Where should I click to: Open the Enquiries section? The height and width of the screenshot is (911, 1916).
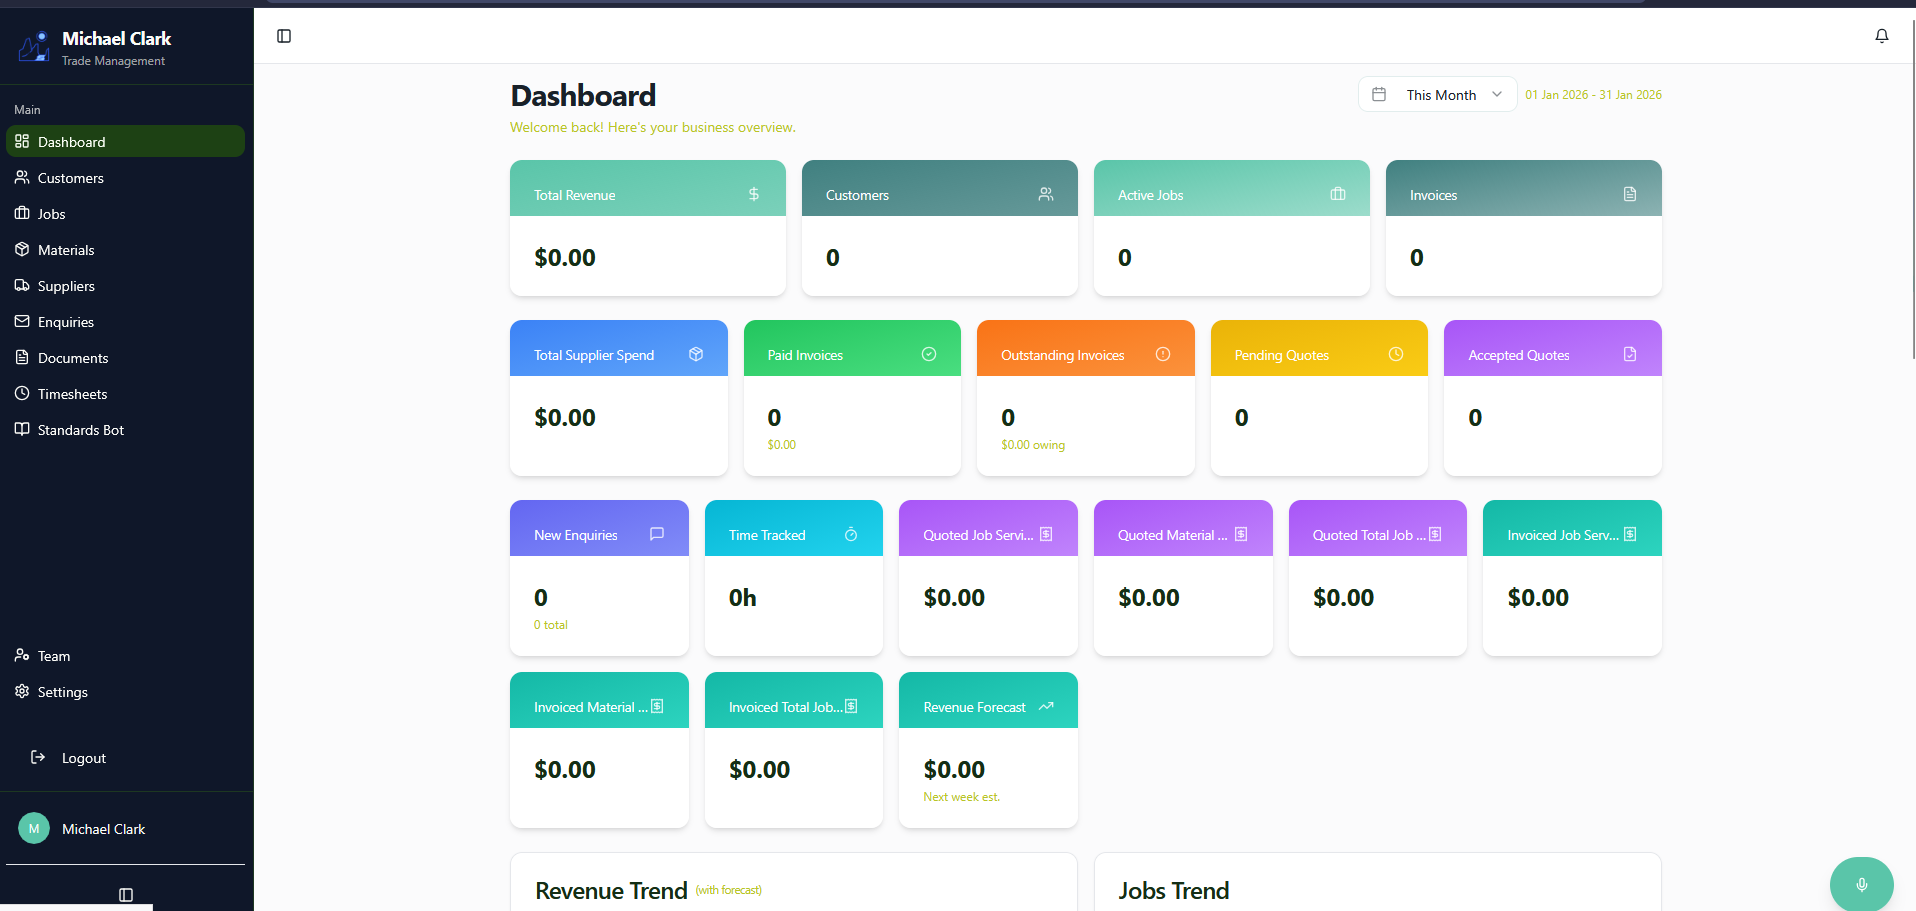pos(64,321)
